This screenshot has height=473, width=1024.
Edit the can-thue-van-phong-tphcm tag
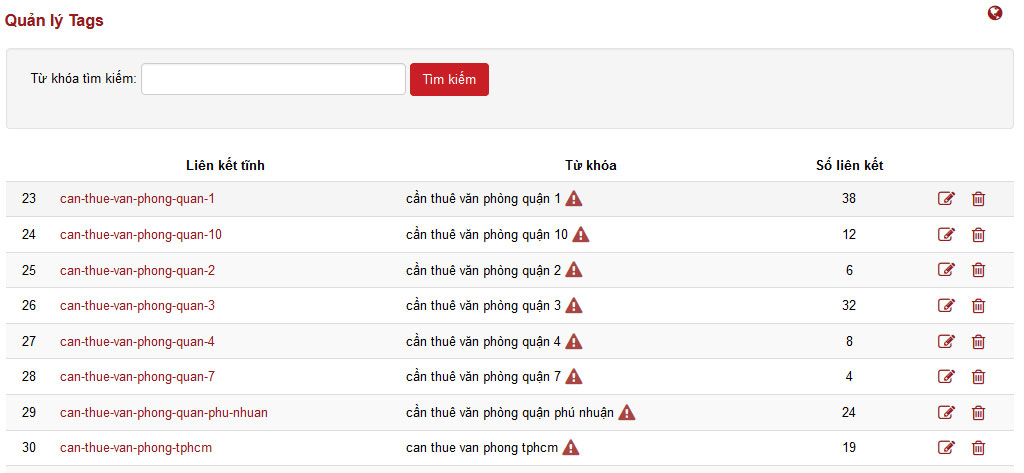pos(946,448)
